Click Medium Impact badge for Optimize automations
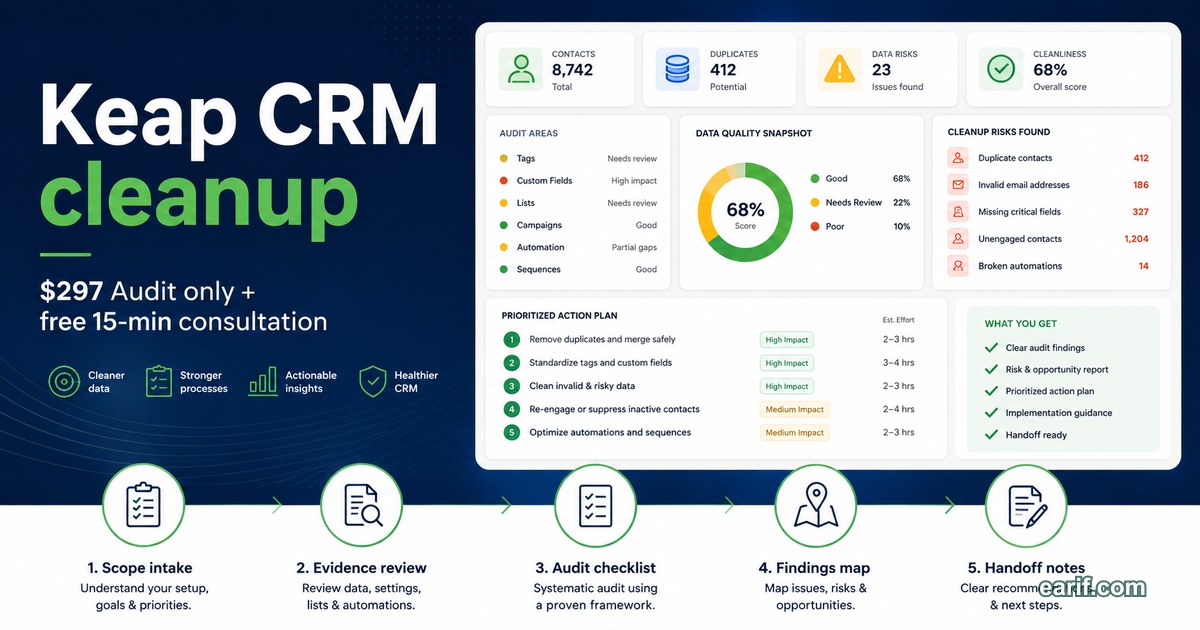 coord(794,432)
